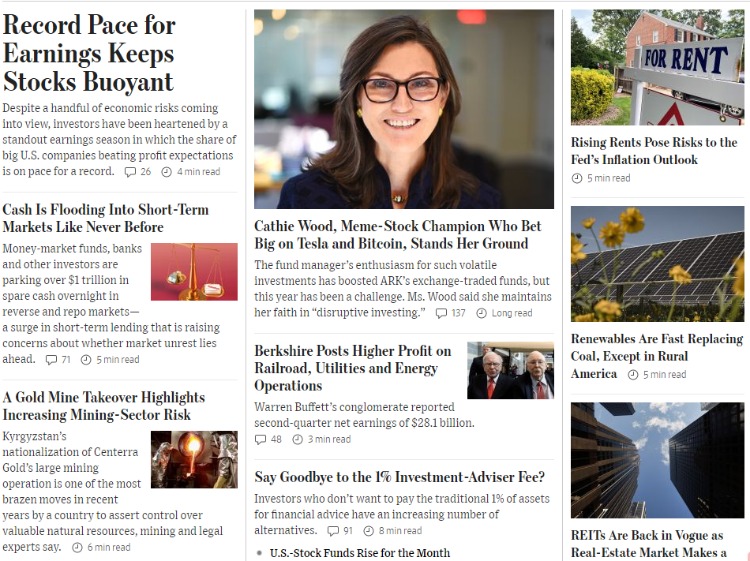This screenshot has height=561, width=750.
Task: Open comments icon on Record Pace article
Action: pyautogui.click(x=130, y=172)
